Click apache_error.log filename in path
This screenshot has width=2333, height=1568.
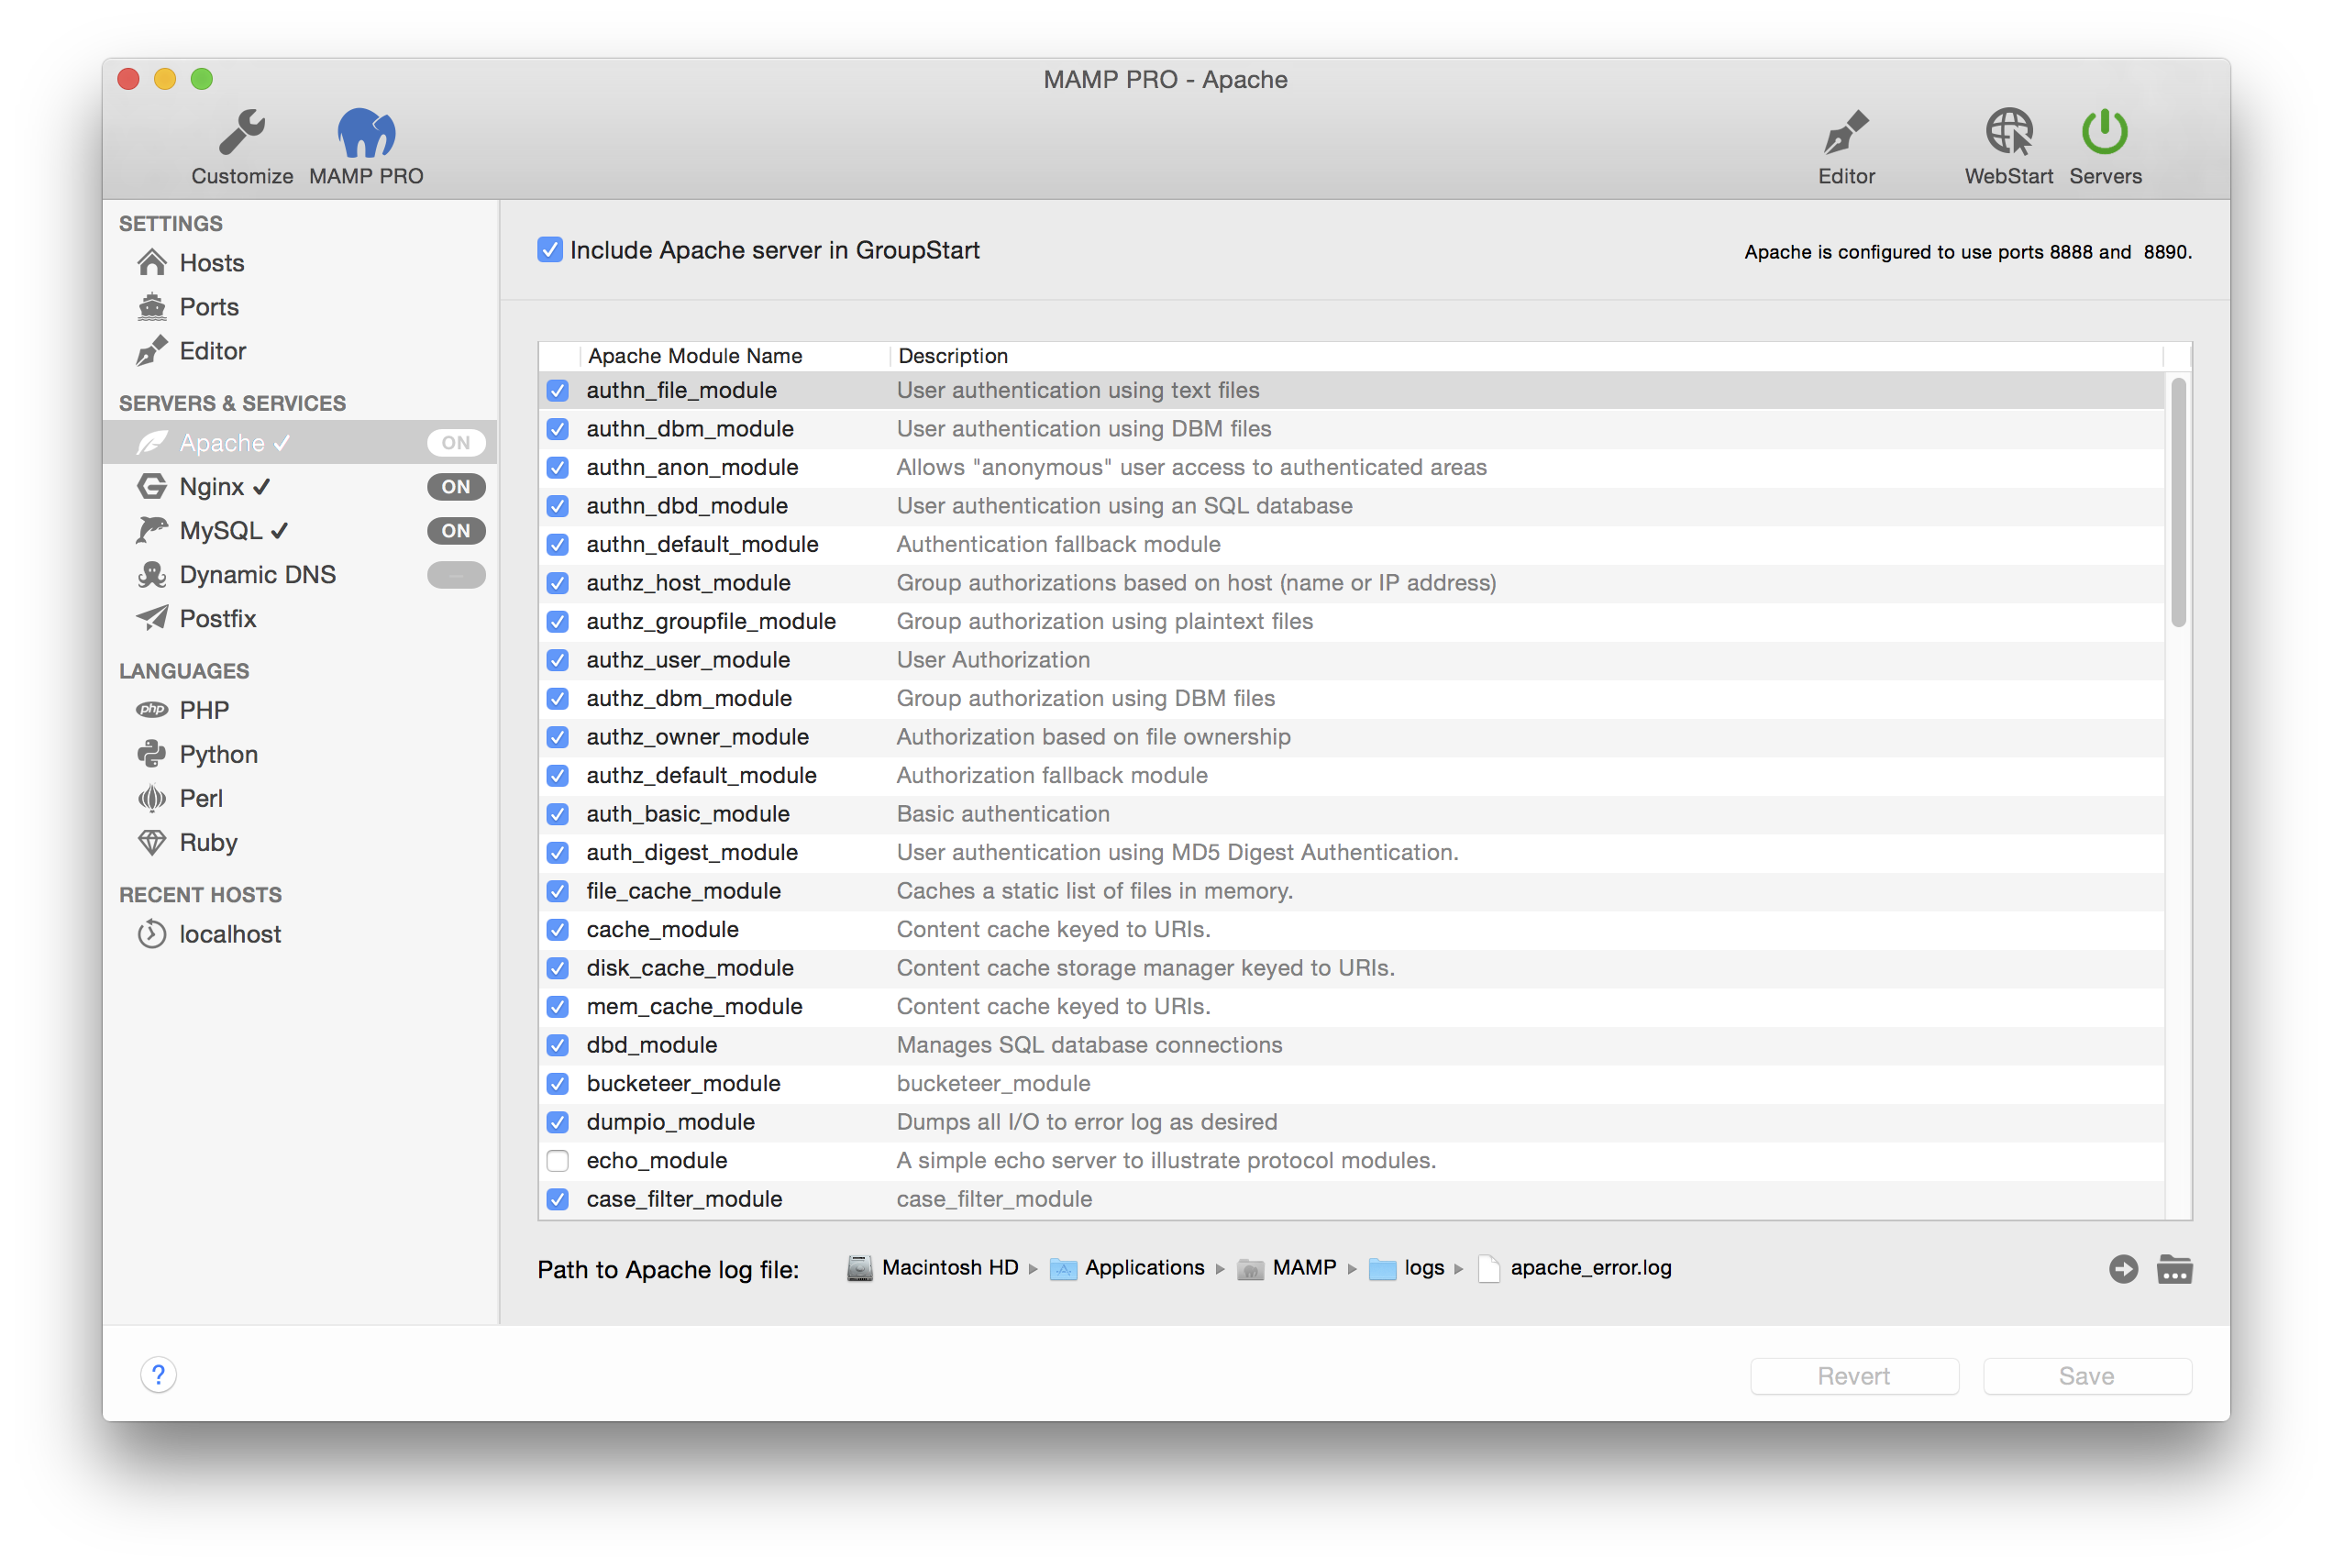1590,1268
